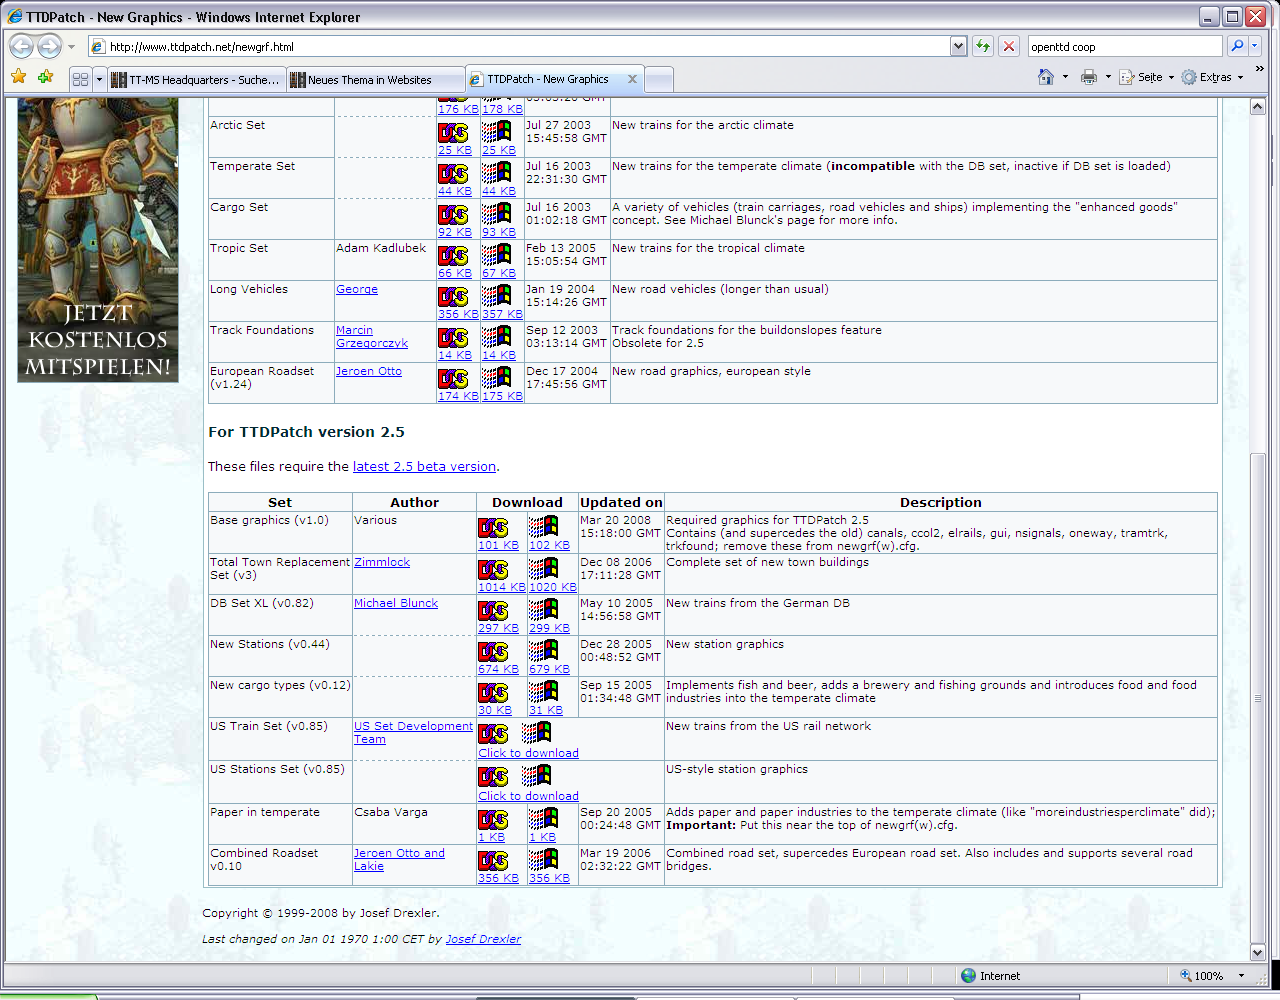Image resolution: width=1280 pixels, height=1000 pixels.
Task: Click the Add to Favorites icon
Action: tap(45, 77)
